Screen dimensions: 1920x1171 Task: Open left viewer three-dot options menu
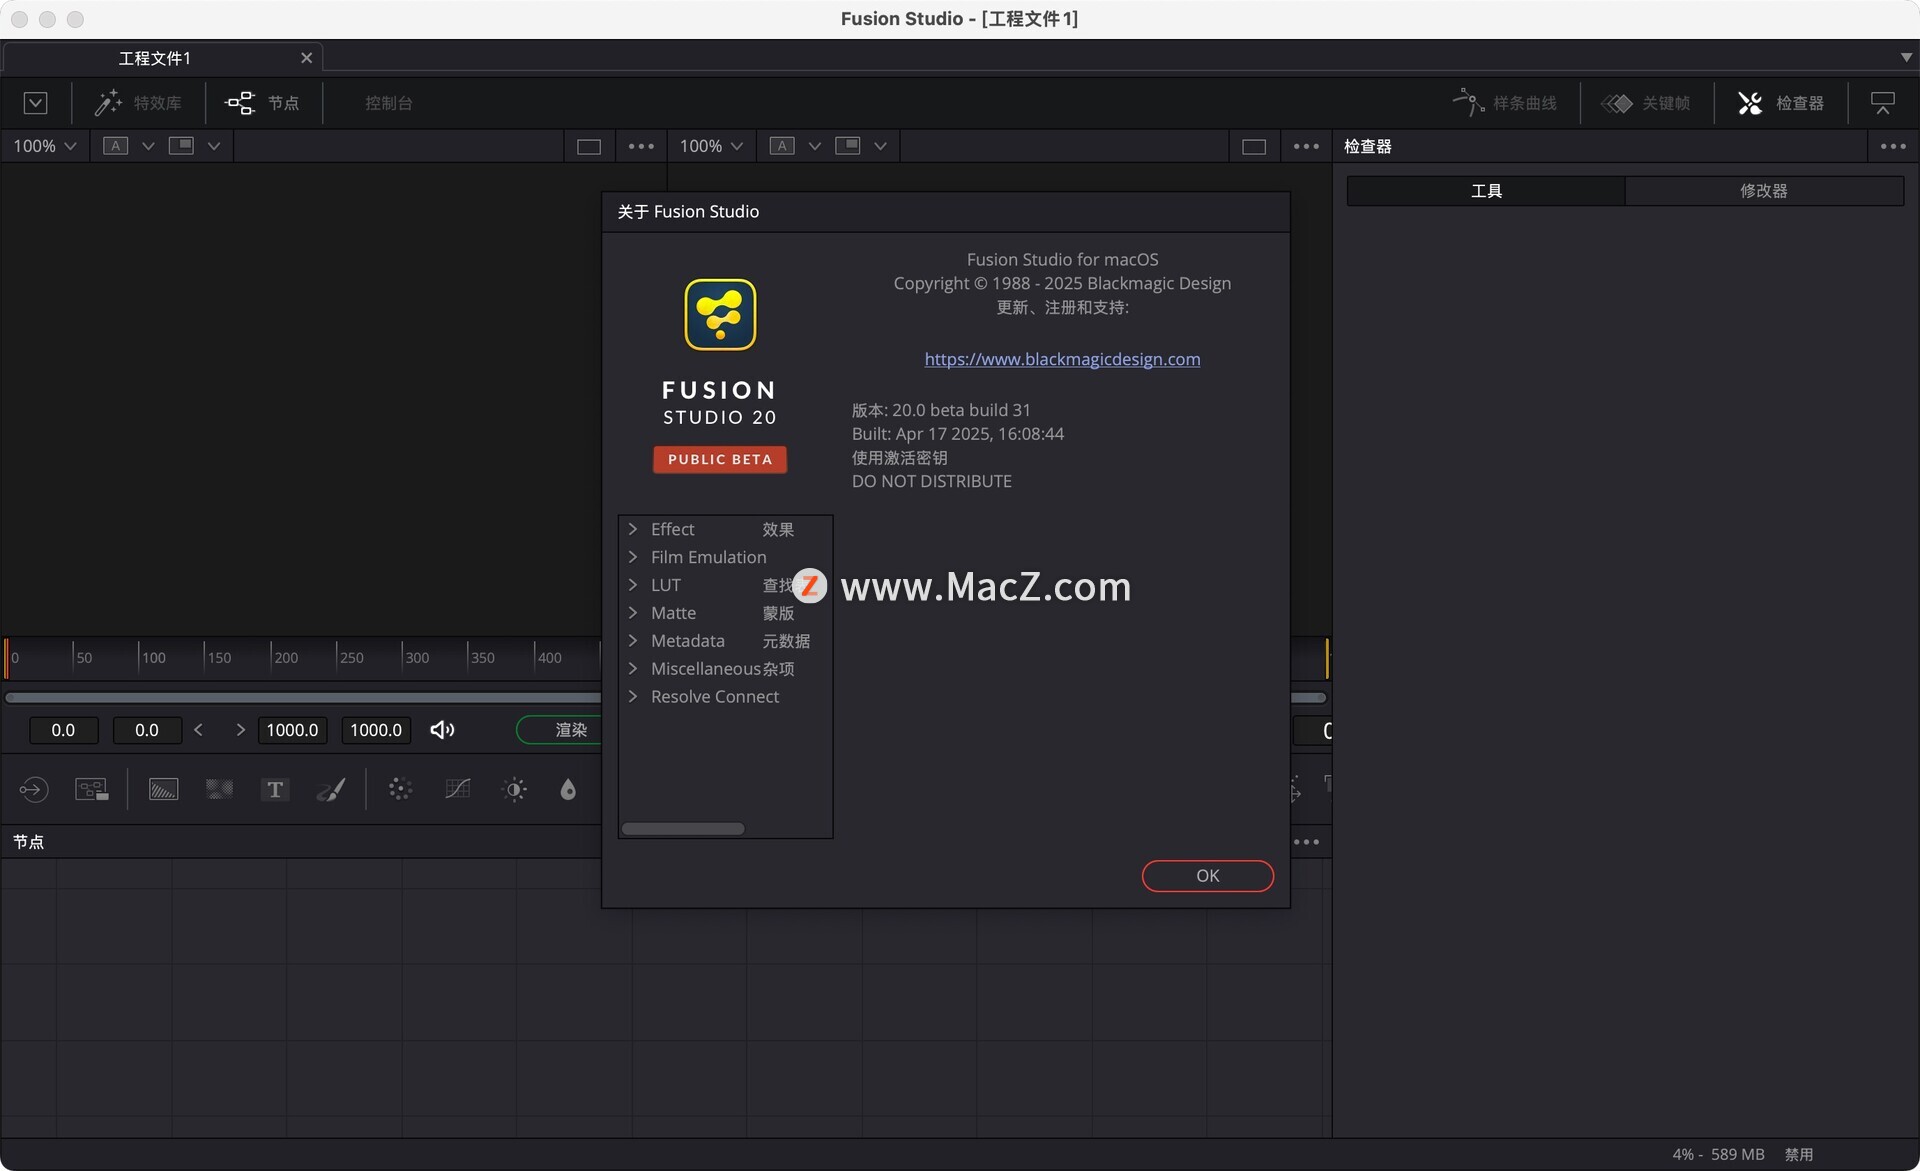[641, 146]
